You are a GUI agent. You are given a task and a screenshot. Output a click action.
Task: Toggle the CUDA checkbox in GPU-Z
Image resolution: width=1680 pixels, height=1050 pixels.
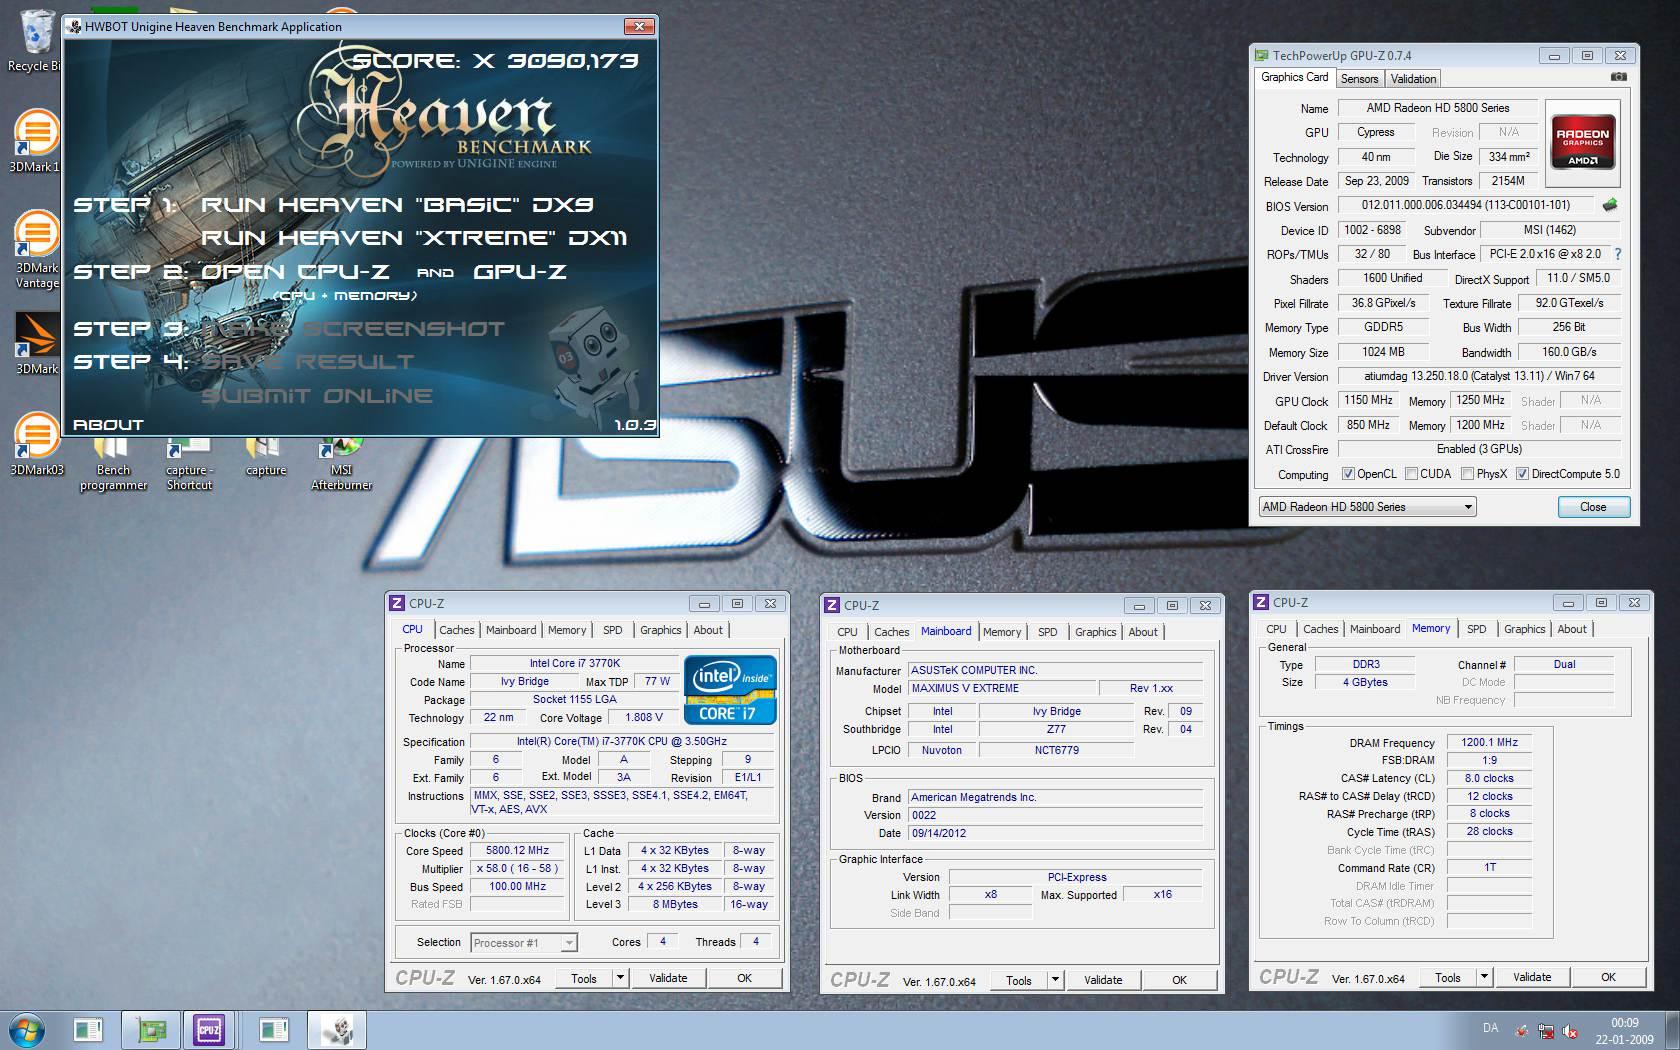[1411, 474]
